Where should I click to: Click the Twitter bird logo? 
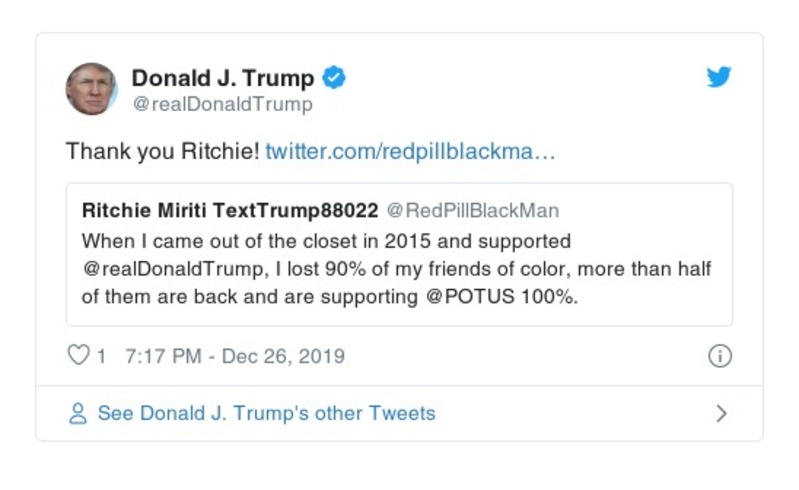(719, 78)
